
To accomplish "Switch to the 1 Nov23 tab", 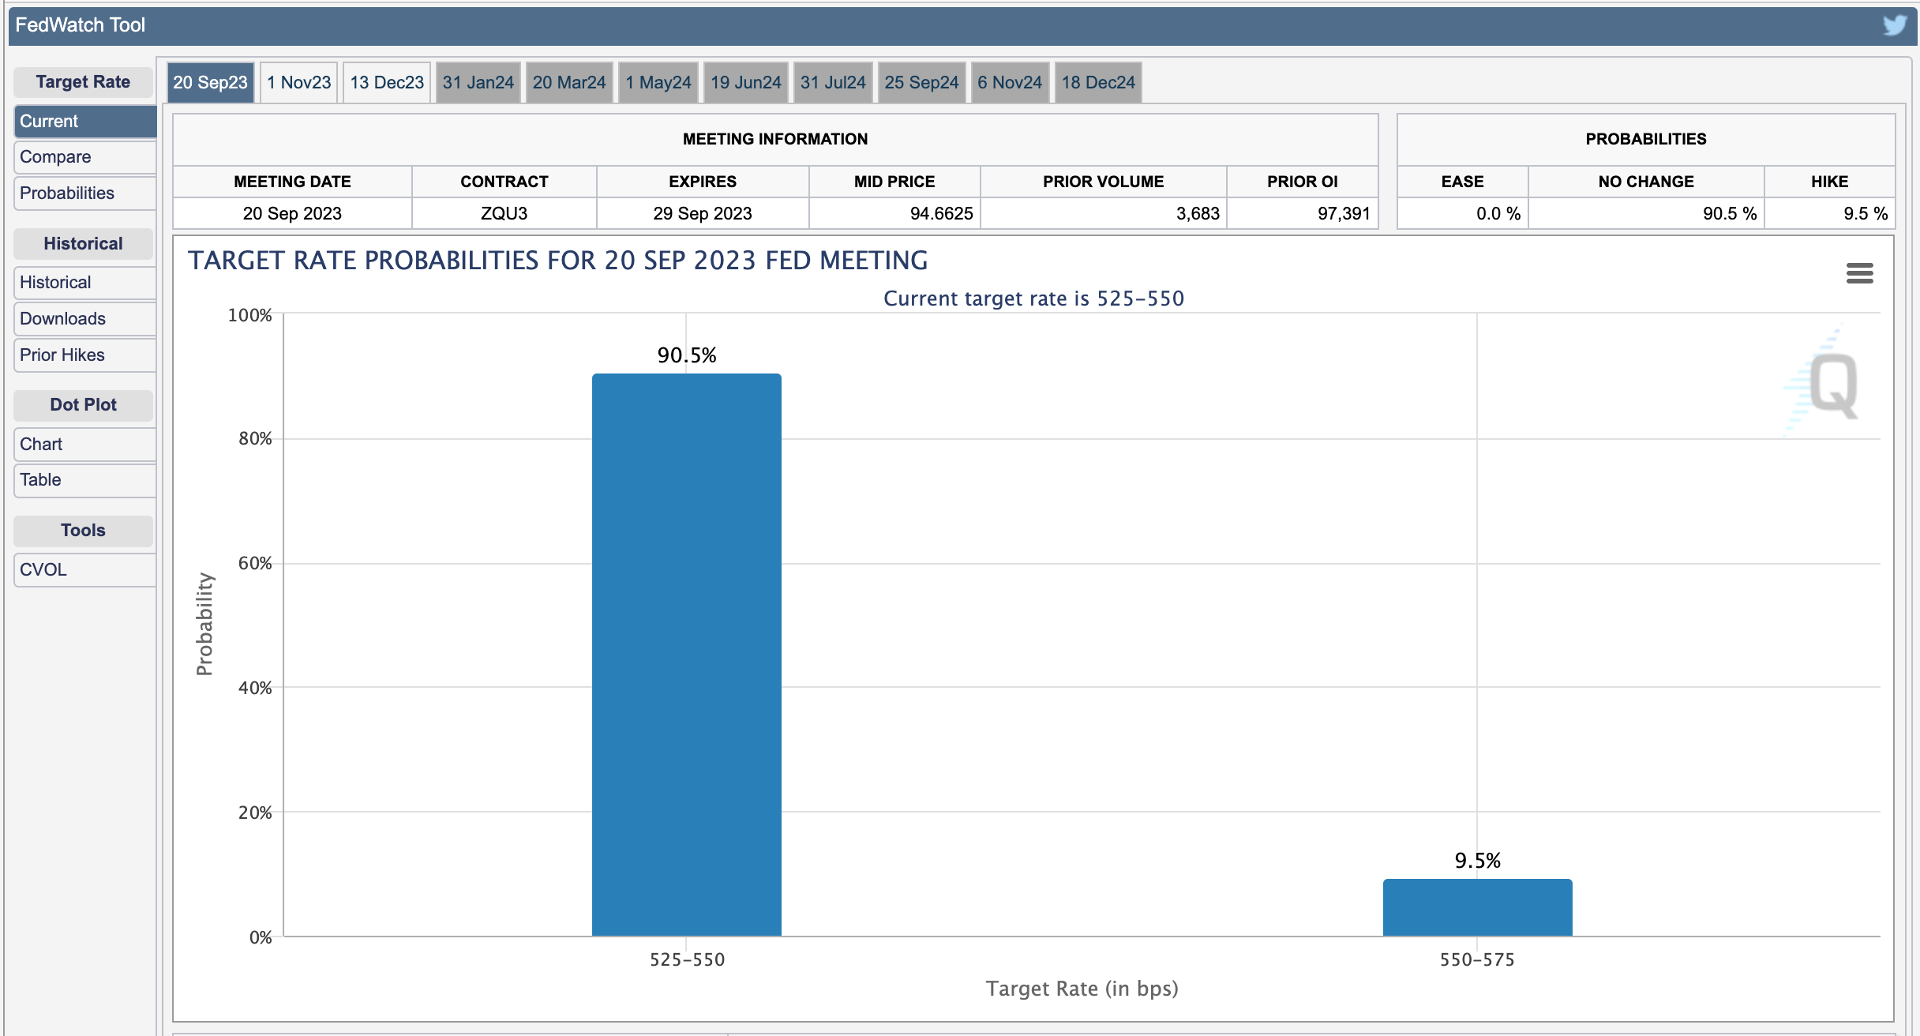I will tap(299, 82).
